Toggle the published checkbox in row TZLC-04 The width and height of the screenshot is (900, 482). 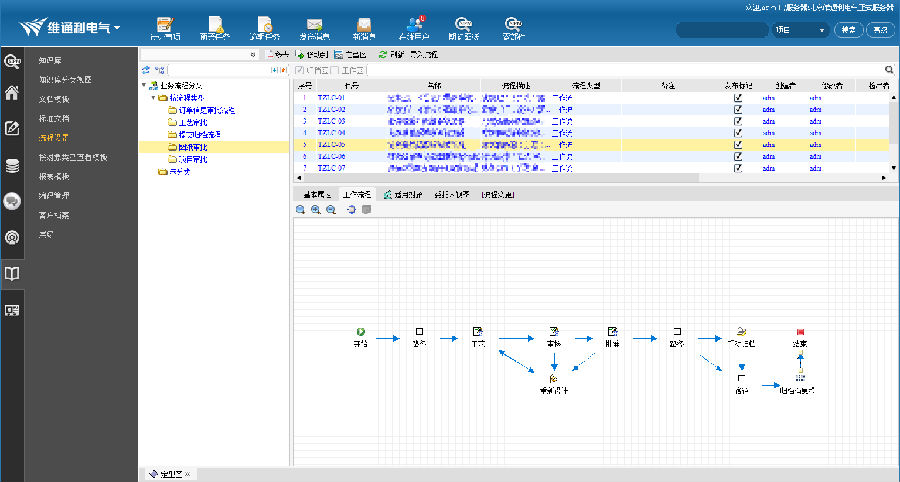point(738,132)
